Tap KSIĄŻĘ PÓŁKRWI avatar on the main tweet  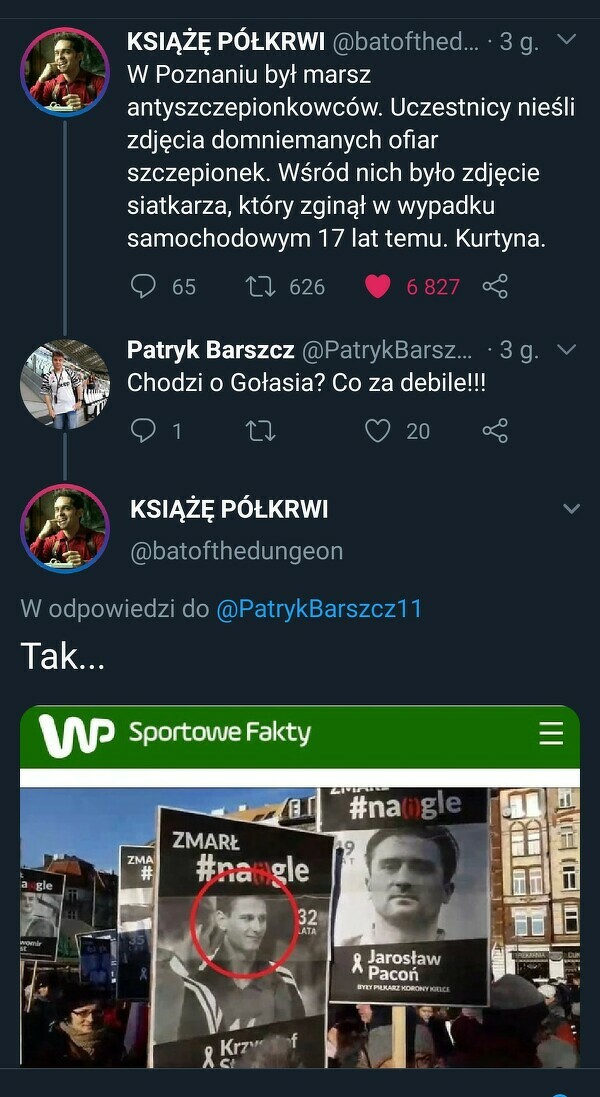click(65, 528)
